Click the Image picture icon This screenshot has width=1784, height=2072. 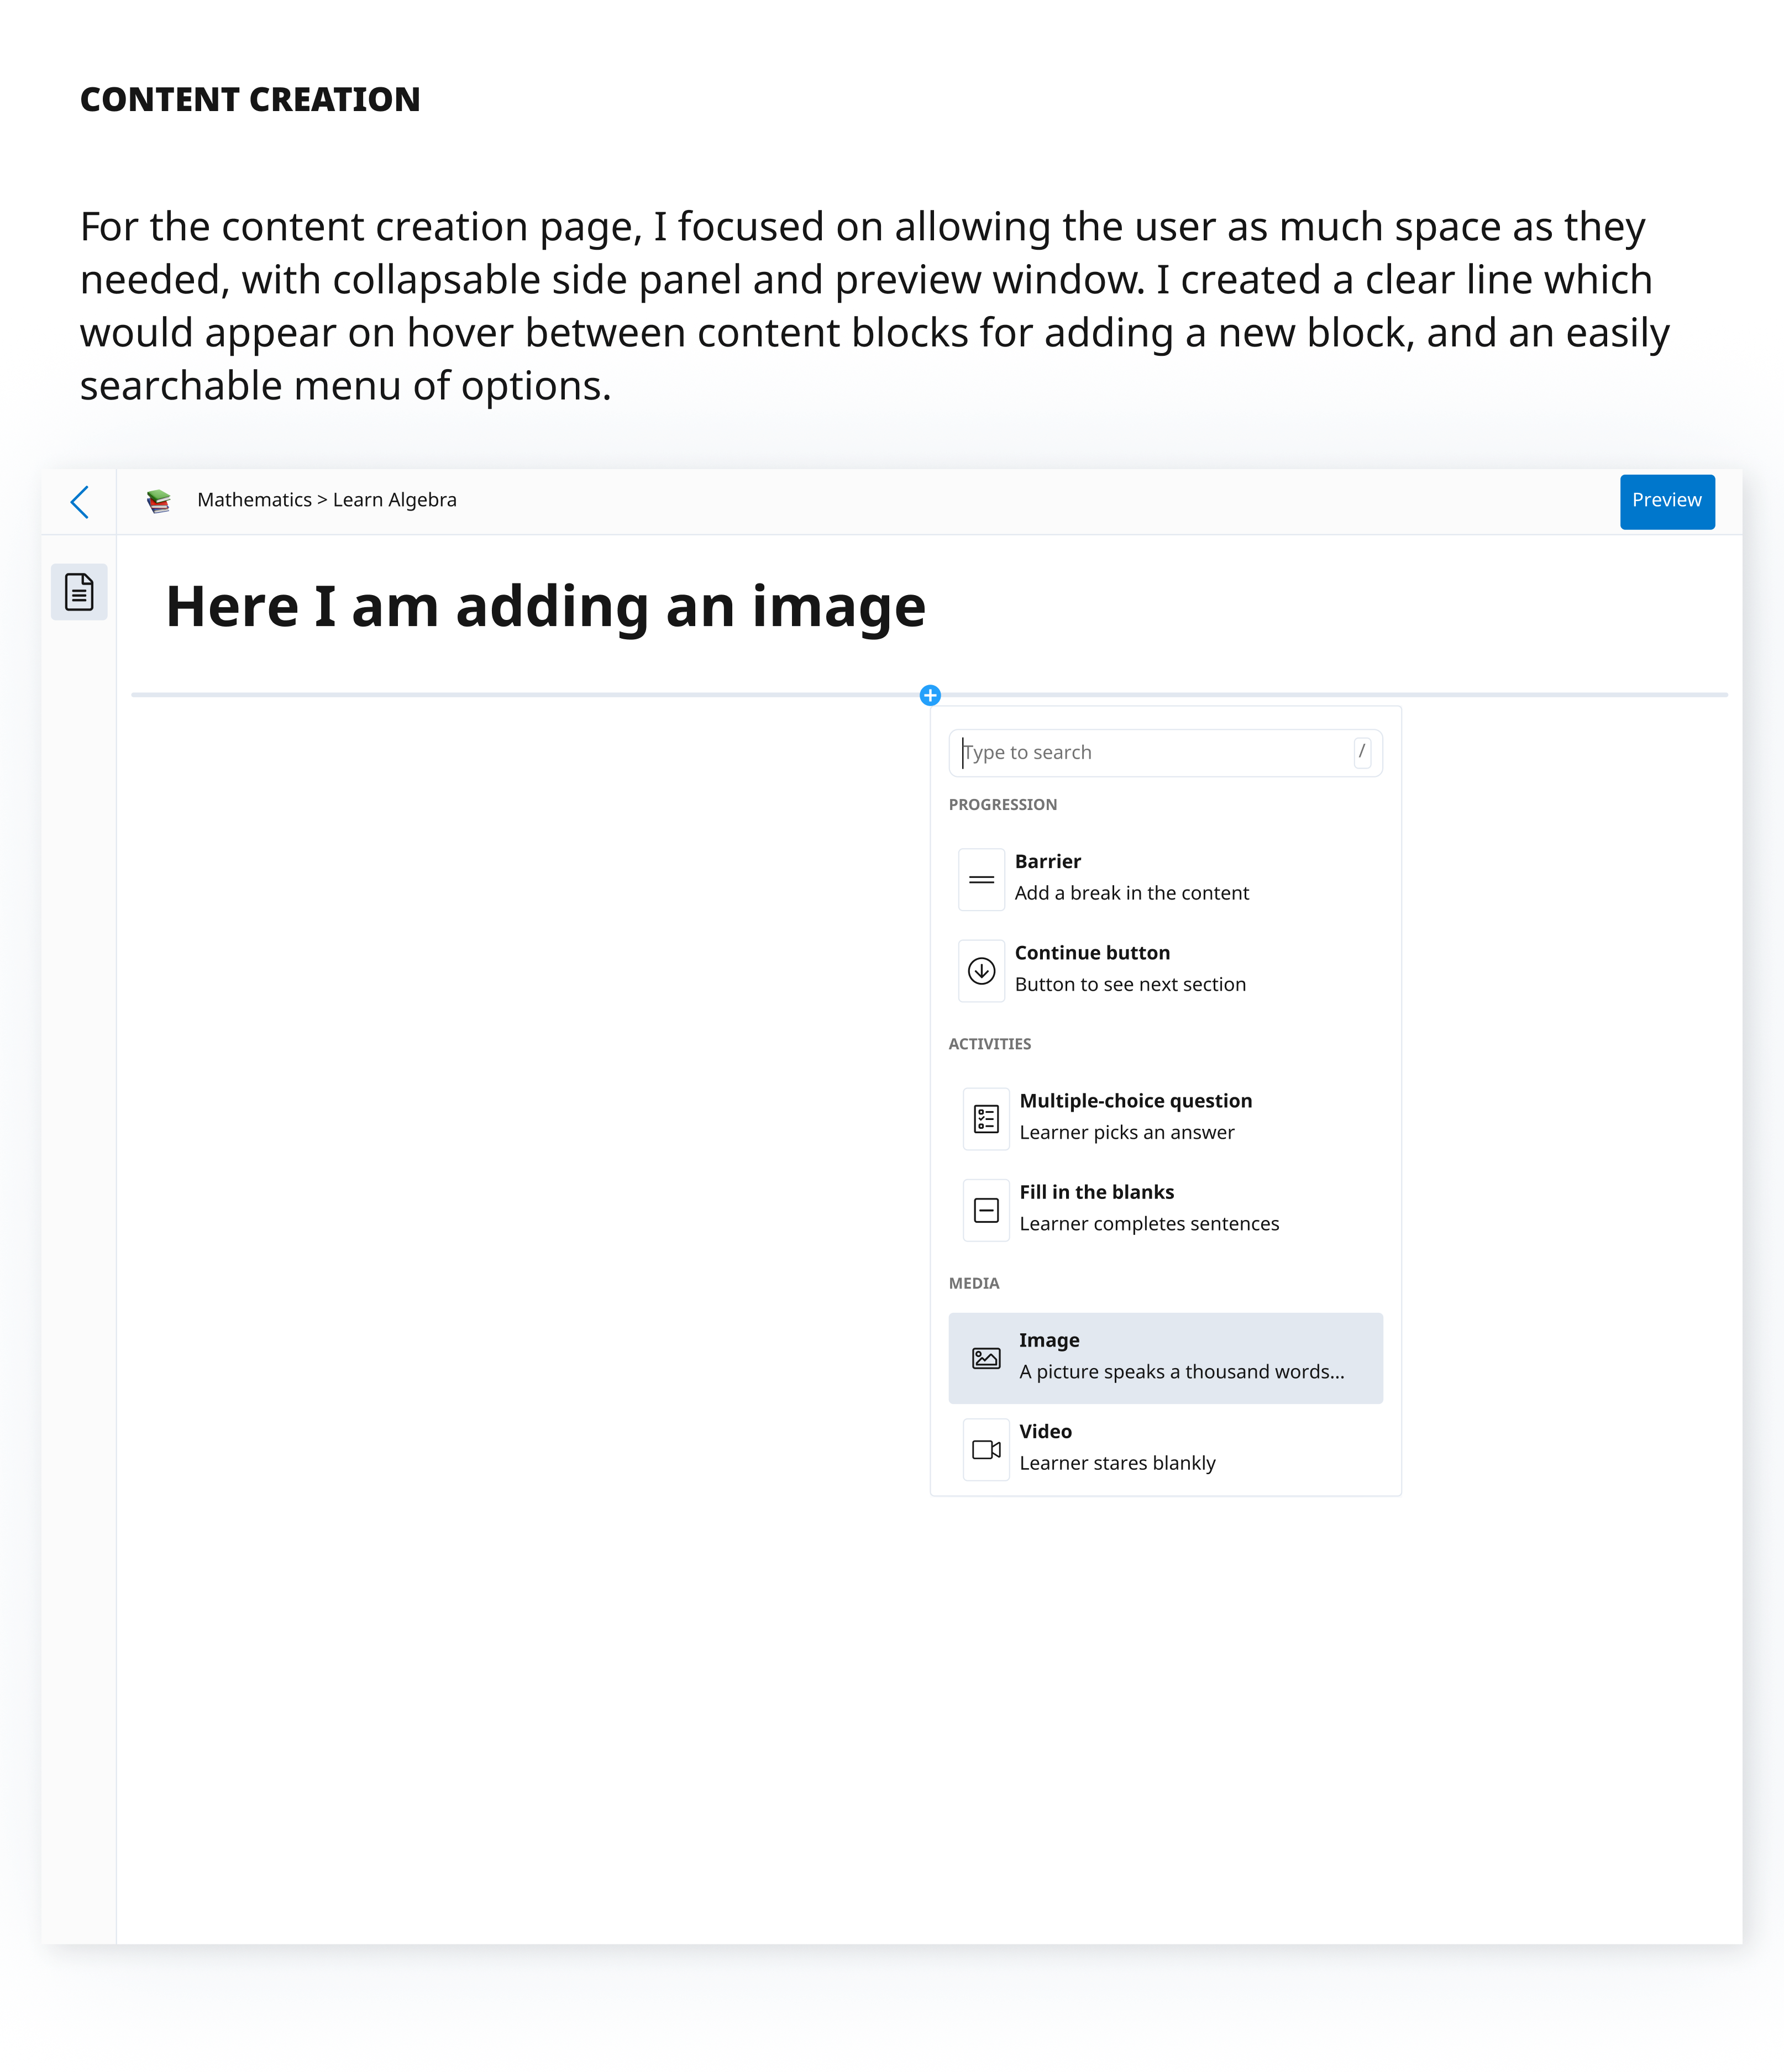tap(986, 1358)
